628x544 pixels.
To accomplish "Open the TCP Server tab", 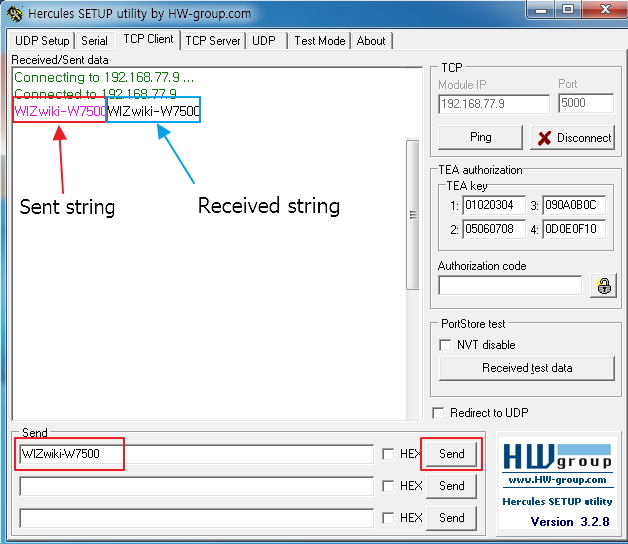I will [x=213, y=41].
